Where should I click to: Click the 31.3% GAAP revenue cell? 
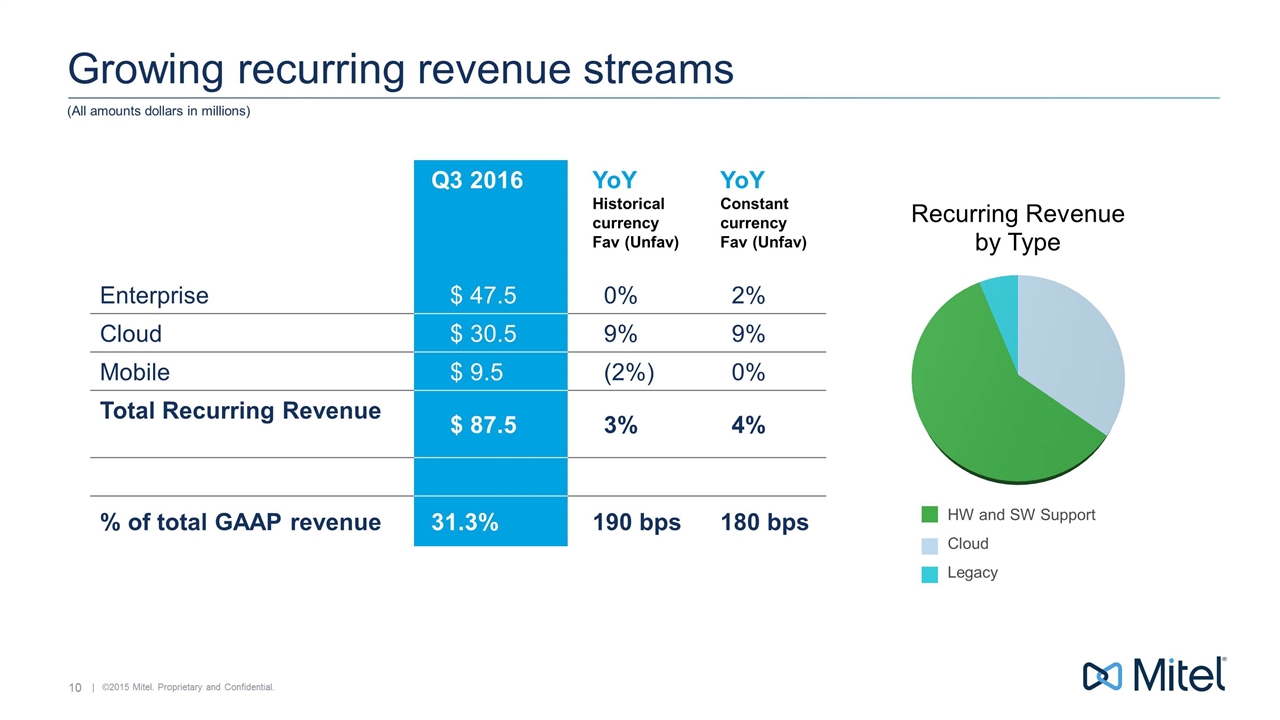[x=465, y=522]
